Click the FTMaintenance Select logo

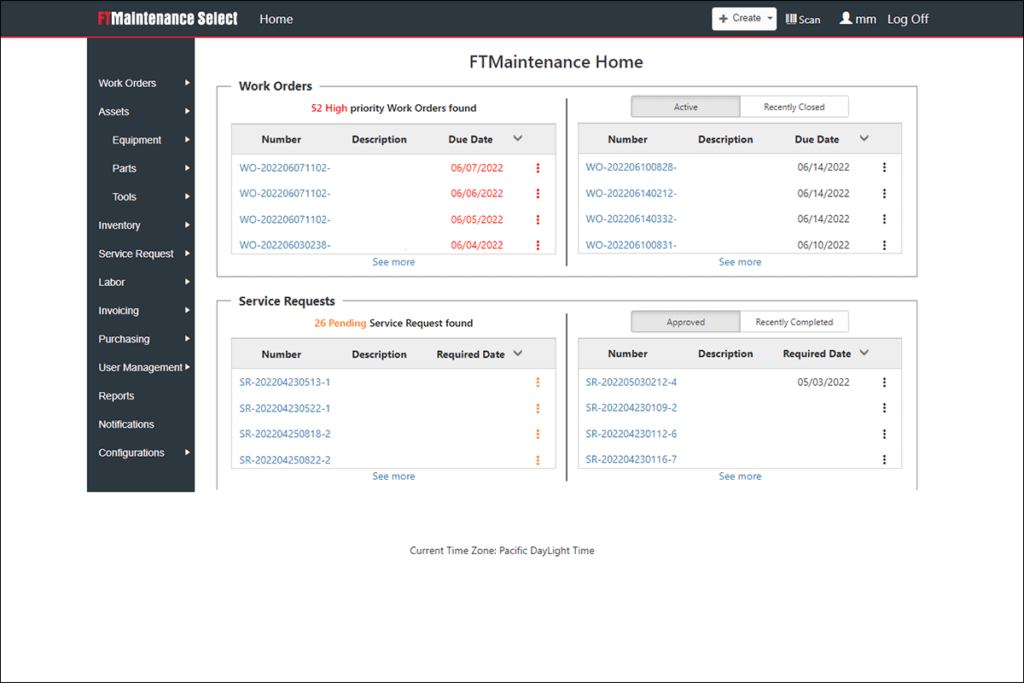(168, 18)
